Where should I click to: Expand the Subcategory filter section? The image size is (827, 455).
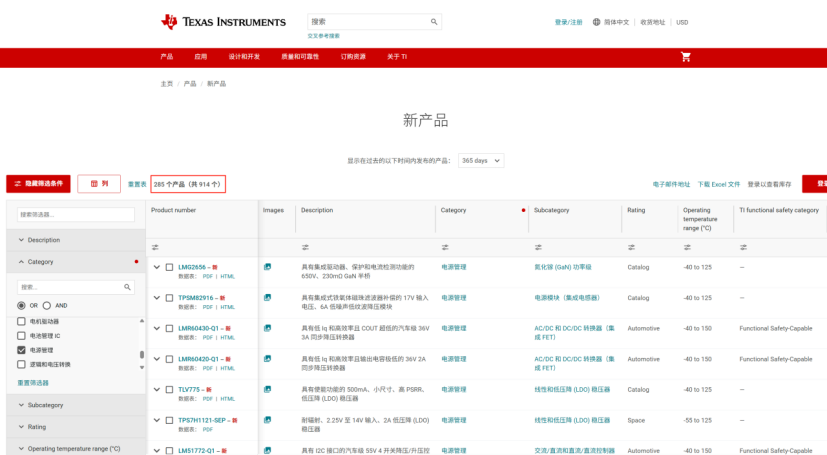pos(76,405)
